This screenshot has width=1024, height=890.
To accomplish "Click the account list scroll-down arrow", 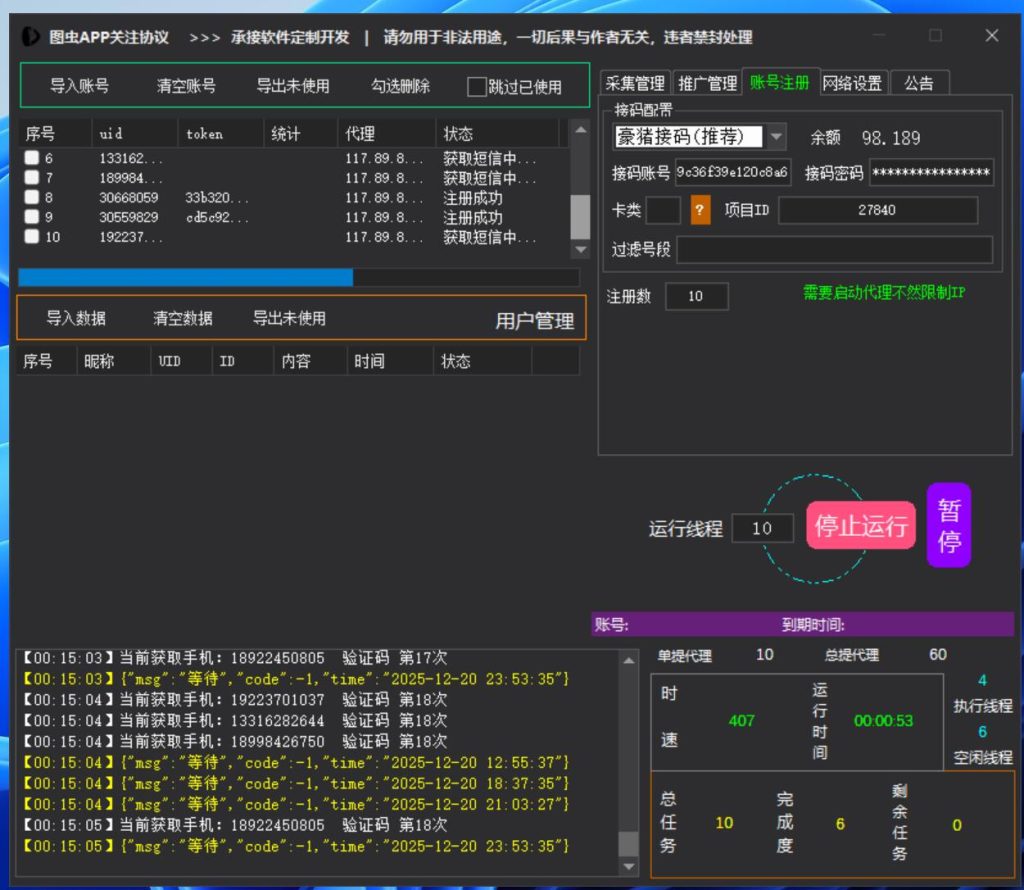I will 580,249.
